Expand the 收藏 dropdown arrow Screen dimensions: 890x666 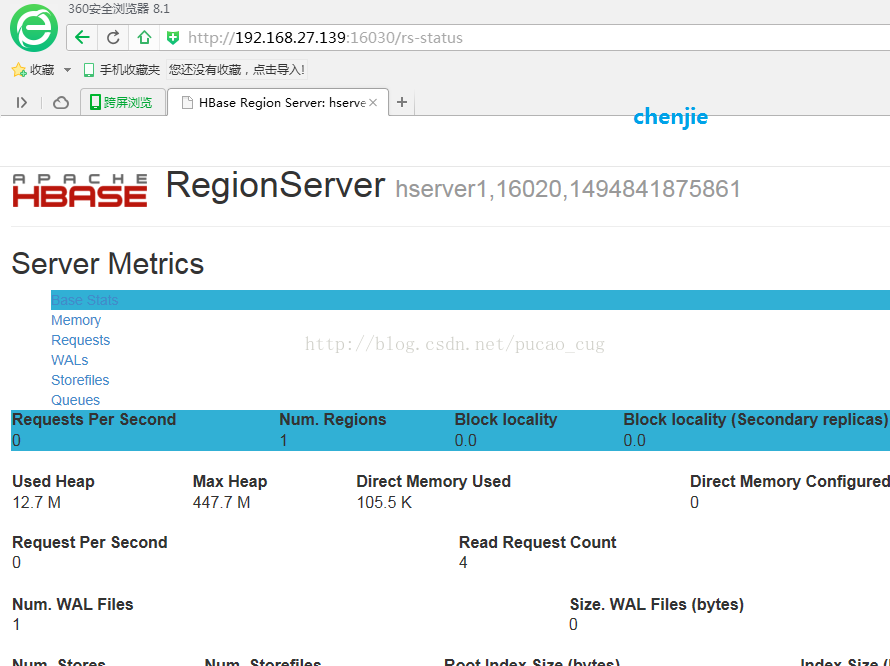[x=67, y=70]
